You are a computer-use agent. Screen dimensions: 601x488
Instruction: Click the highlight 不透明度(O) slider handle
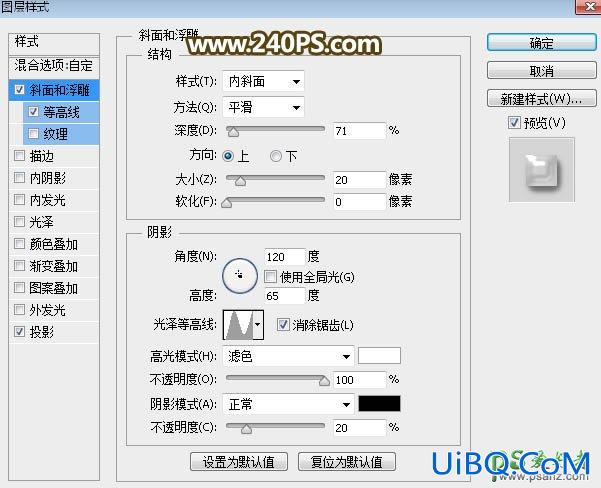[324, 381]
